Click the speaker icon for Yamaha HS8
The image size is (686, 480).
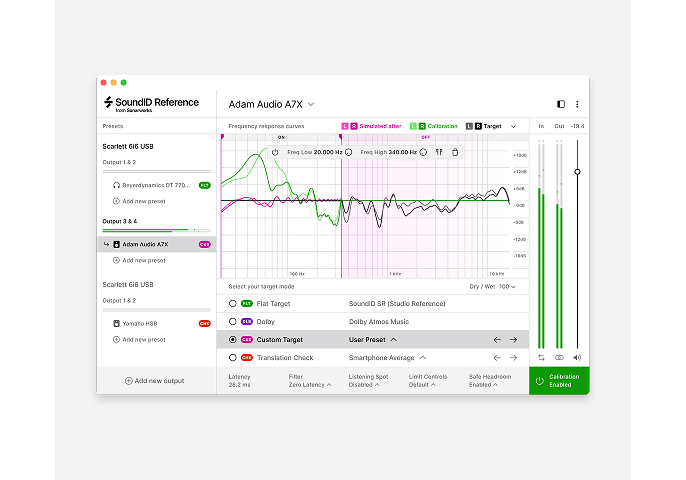[116, 323]
